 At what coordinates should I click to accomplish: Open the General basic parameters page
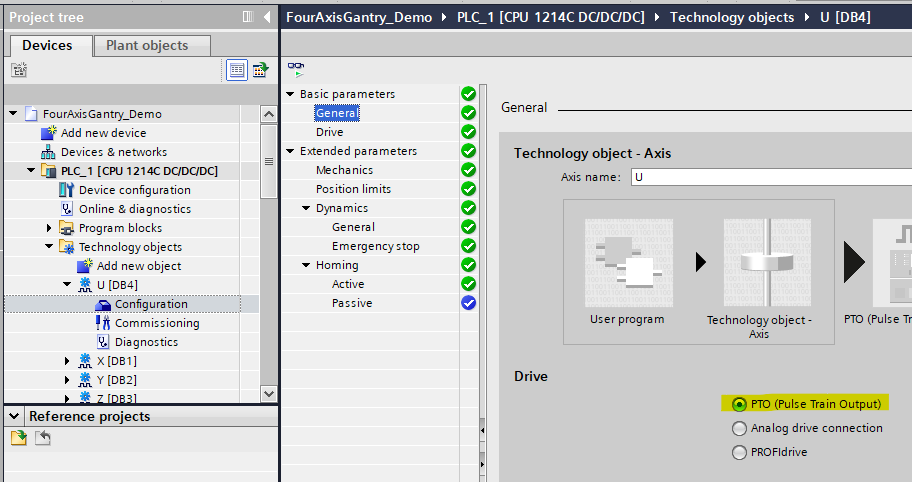click(x=337, y=113)
